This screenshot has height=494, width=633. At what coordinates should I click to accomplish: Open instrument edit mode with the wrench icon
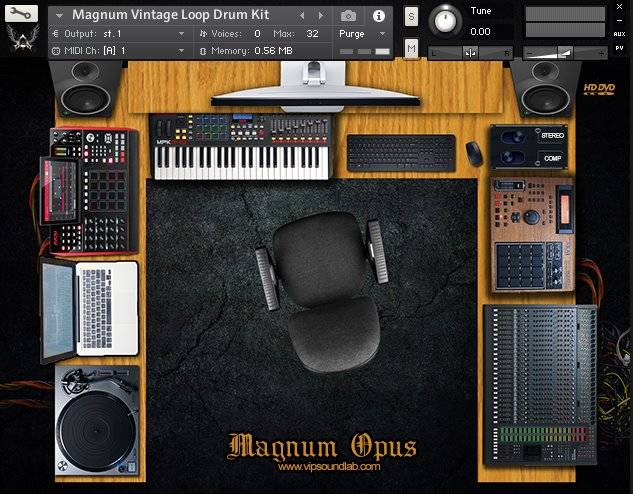[21, 14]
